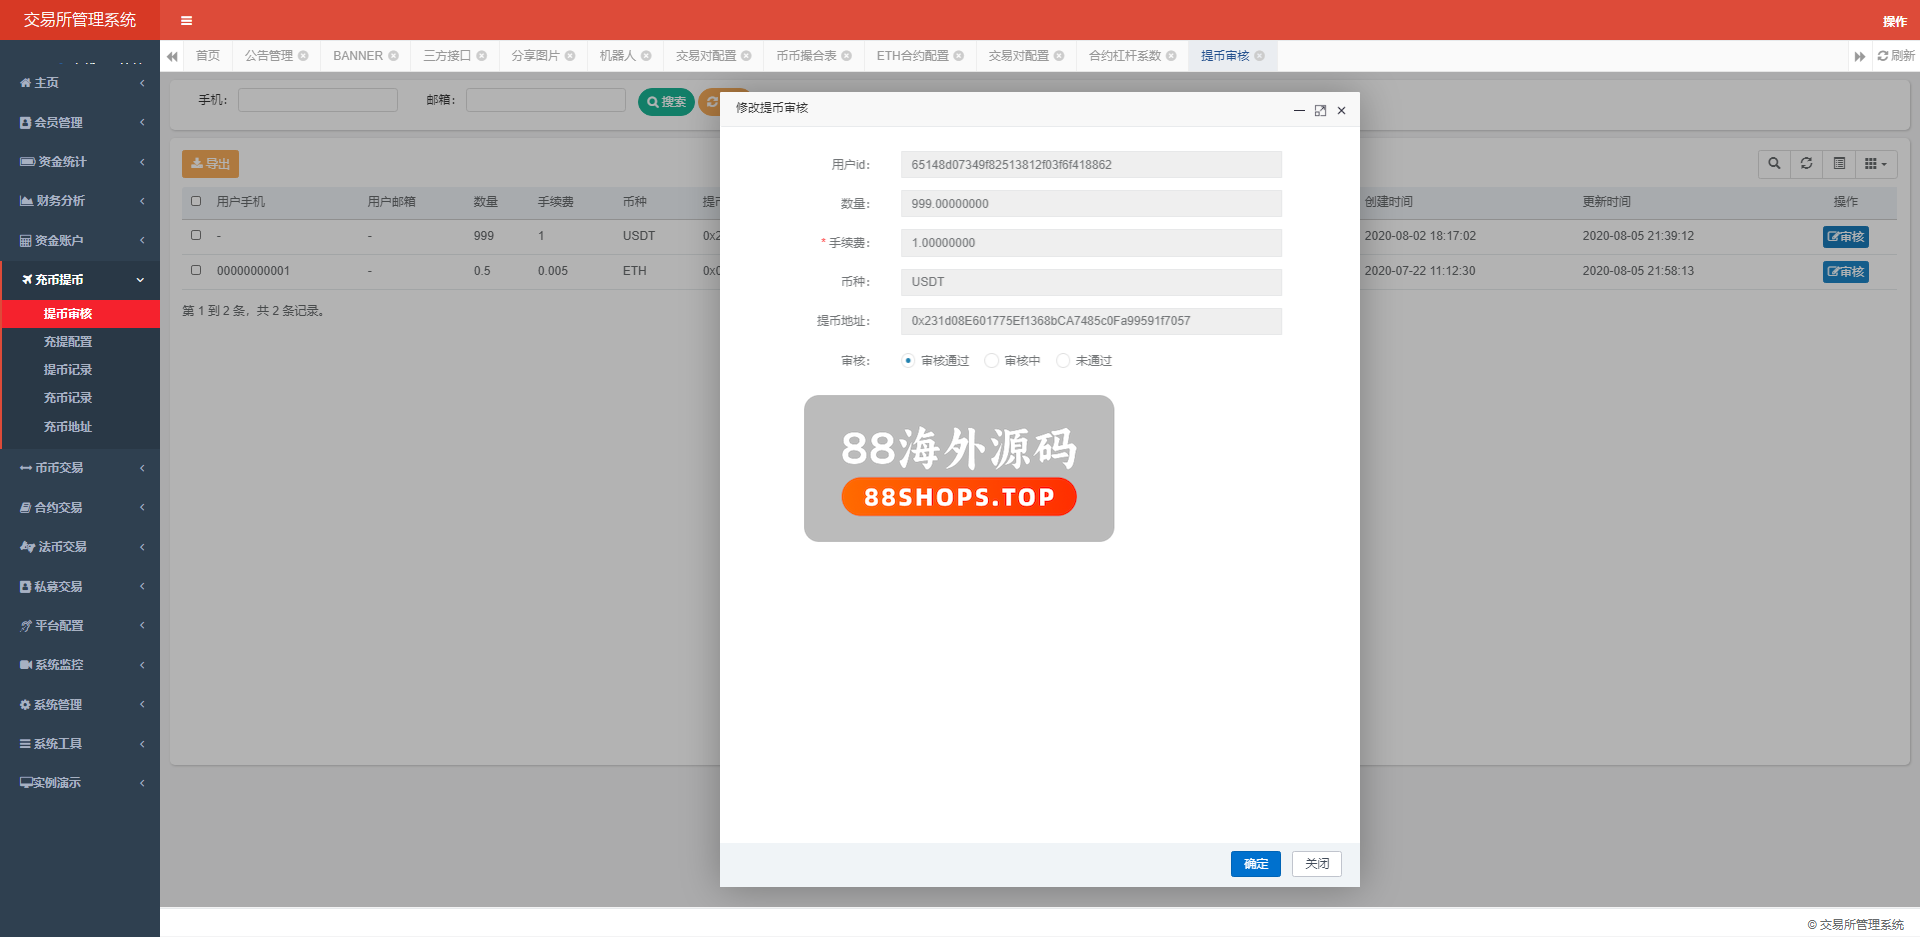Switch to the 公告管理 tab
The height and width of the screenshot is (937, 1920).
point(268,56)
